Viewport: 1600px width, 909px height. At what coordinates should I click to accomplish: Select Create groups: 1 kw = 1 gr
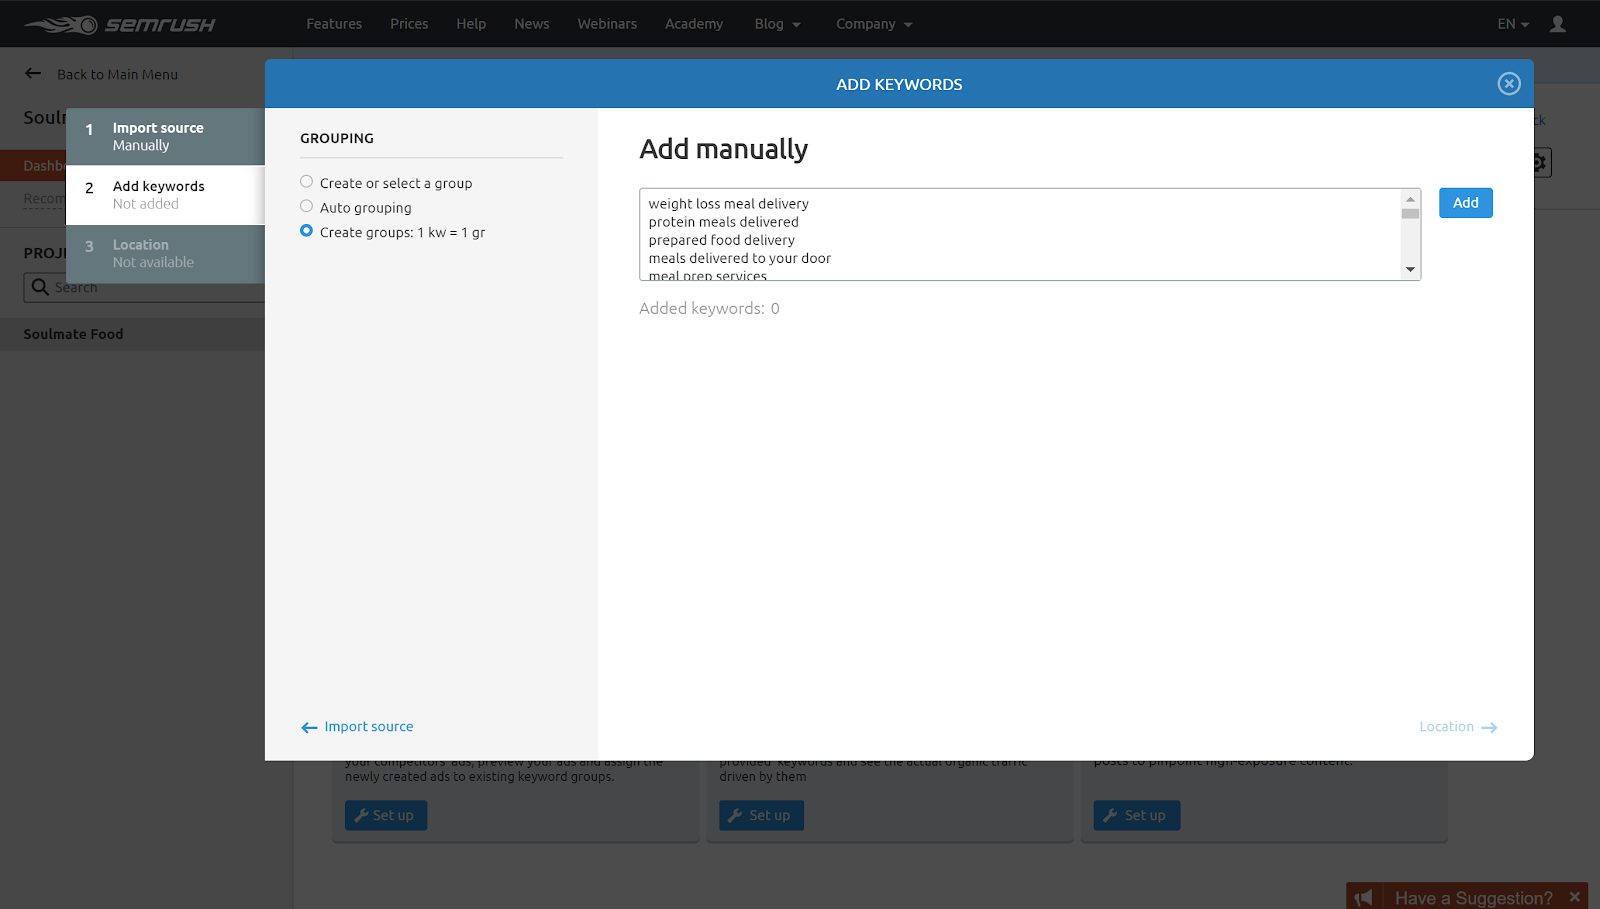click(306, 231)
